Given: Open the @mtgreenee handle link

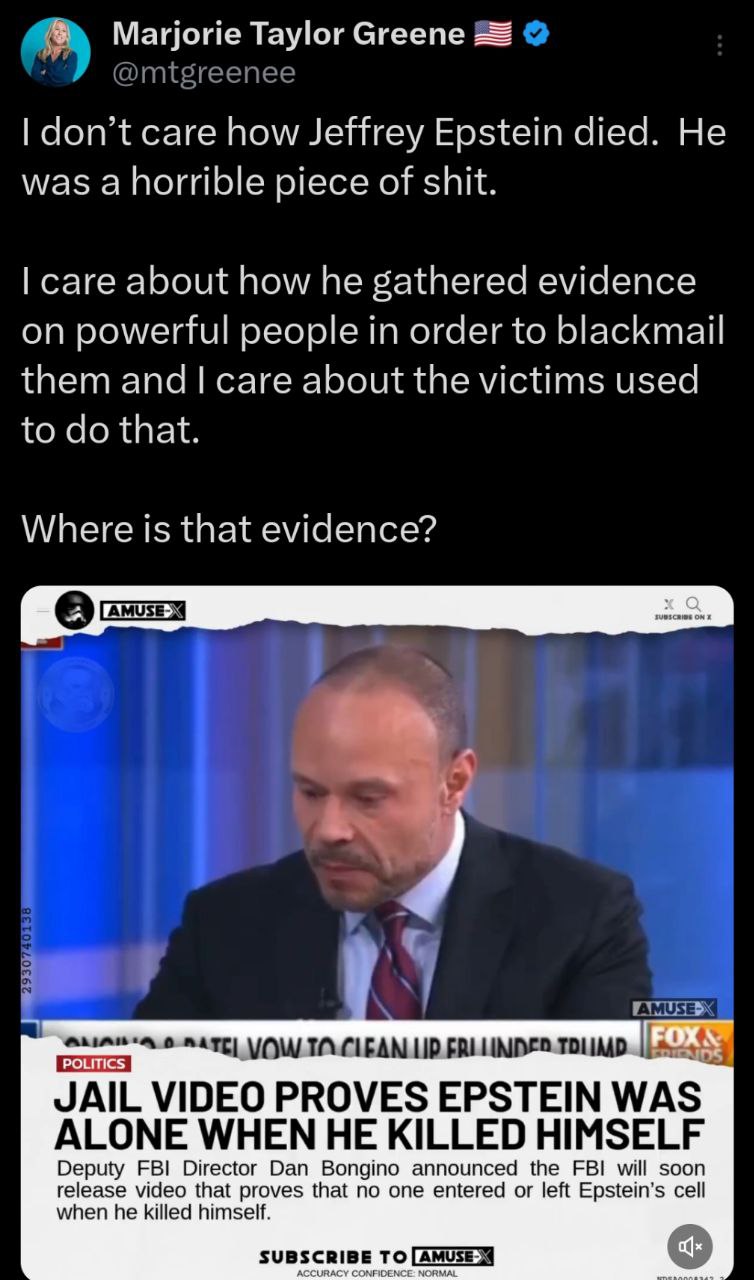Looking at the screenshot, I should tap(203, 73).
